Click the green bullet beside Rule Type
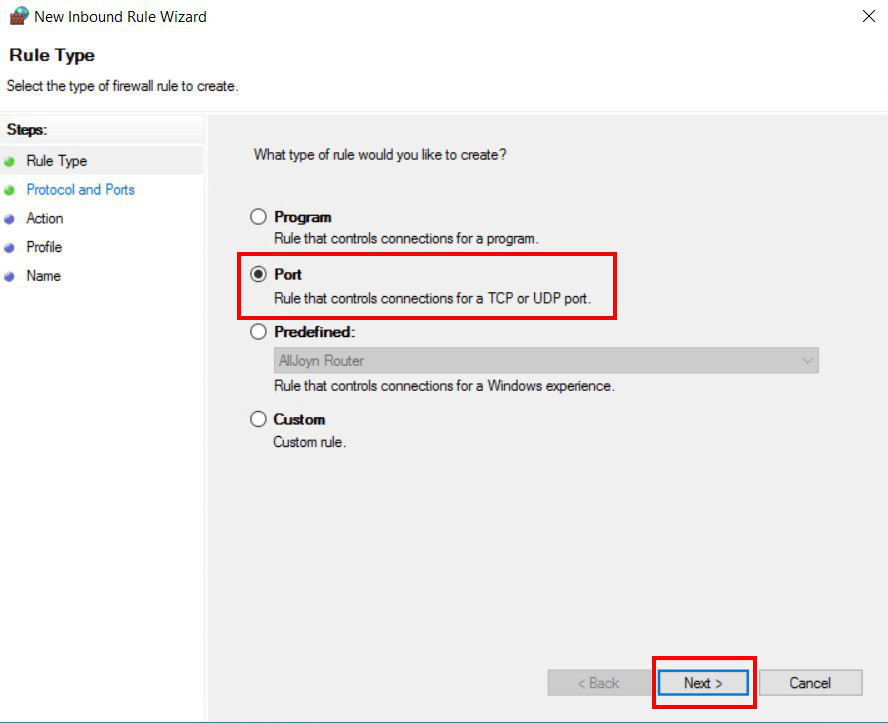The height and width of the screenshot is (723, 888). 9,162
